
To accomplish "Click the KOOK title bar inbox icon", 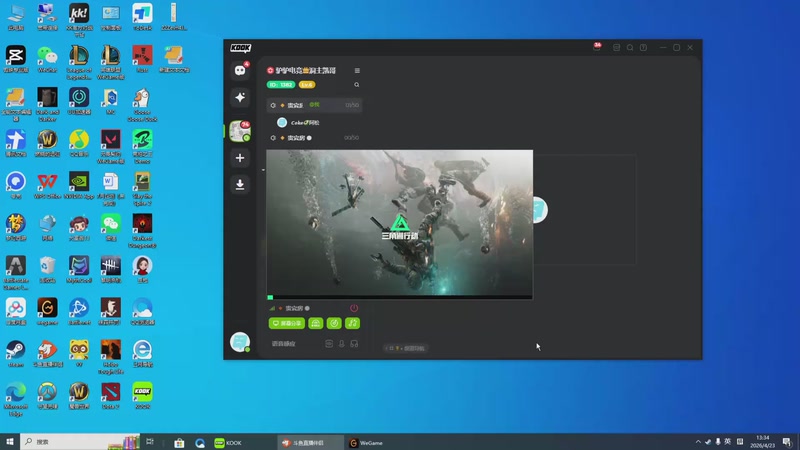I will [616, 47].
